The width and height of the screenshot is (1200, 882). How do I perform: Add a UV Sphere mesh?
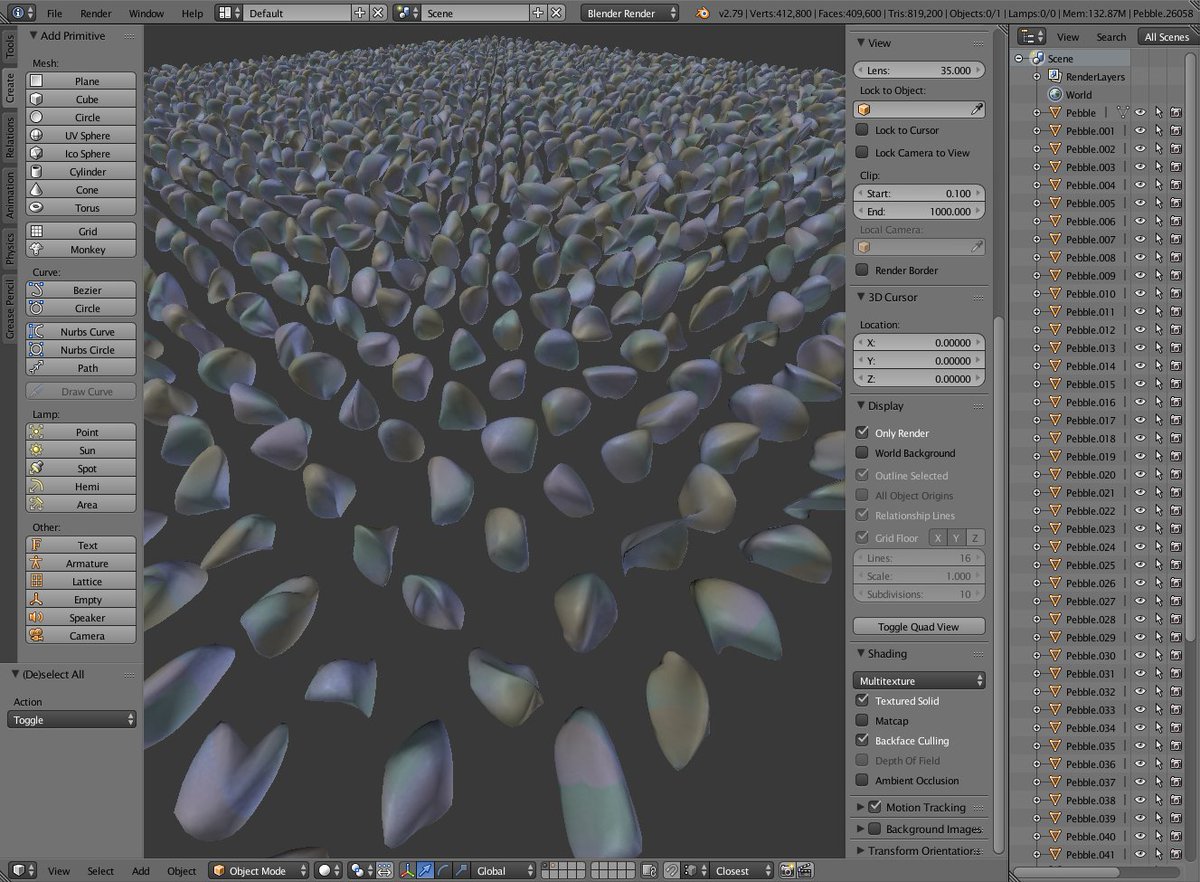click(x=81, y=135)
